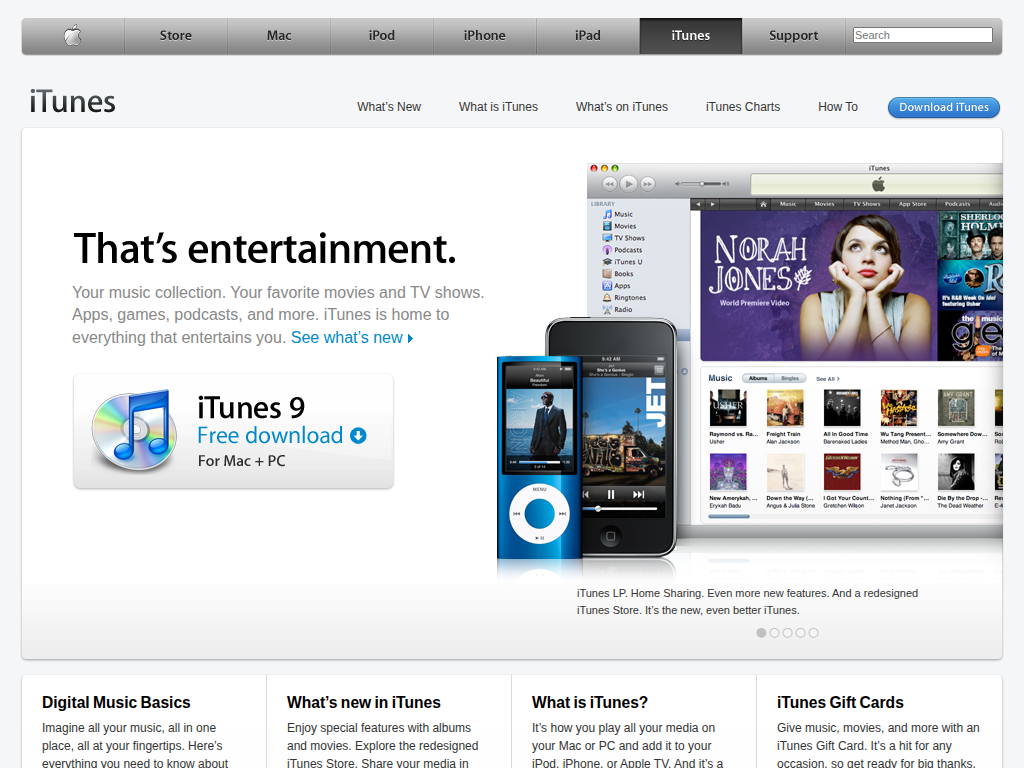Select the fifth carousel dot
Screen dimensions: 1024x768
(813, 633)
